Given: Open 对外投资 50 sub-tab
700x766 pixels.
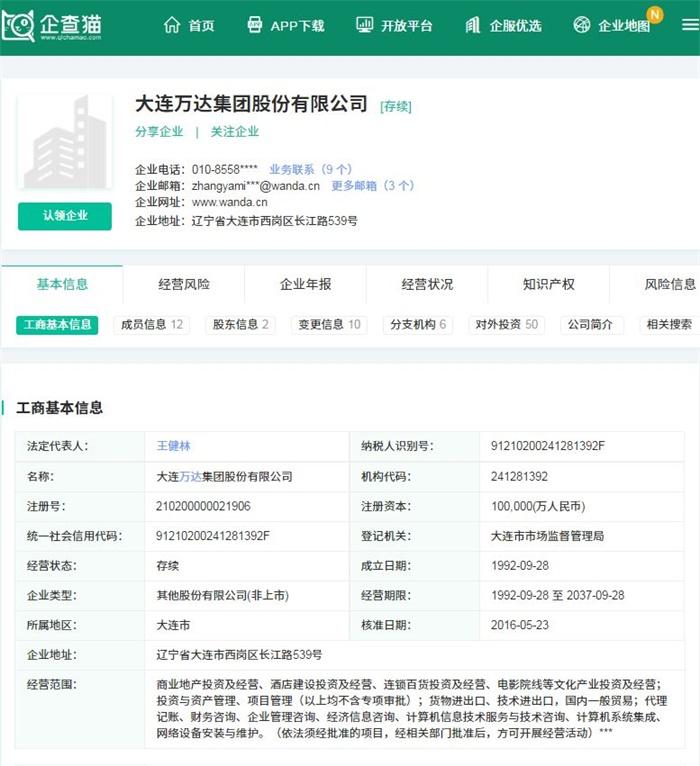Looking at the screenshot, I should pos(507,325).
